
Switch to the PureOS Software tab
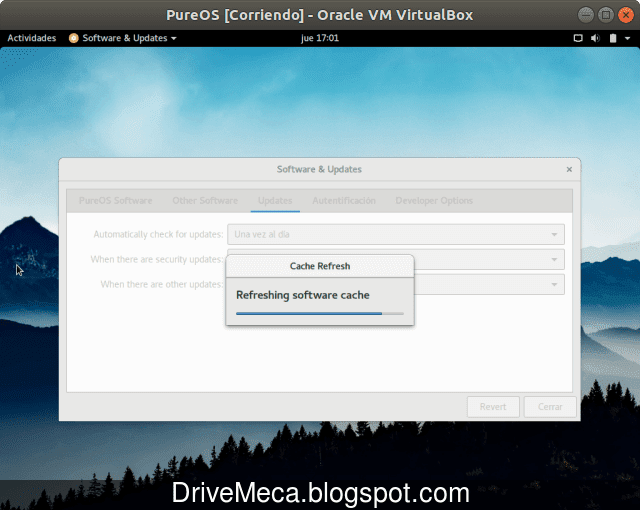pyautogui.click(x=116, y=201)
